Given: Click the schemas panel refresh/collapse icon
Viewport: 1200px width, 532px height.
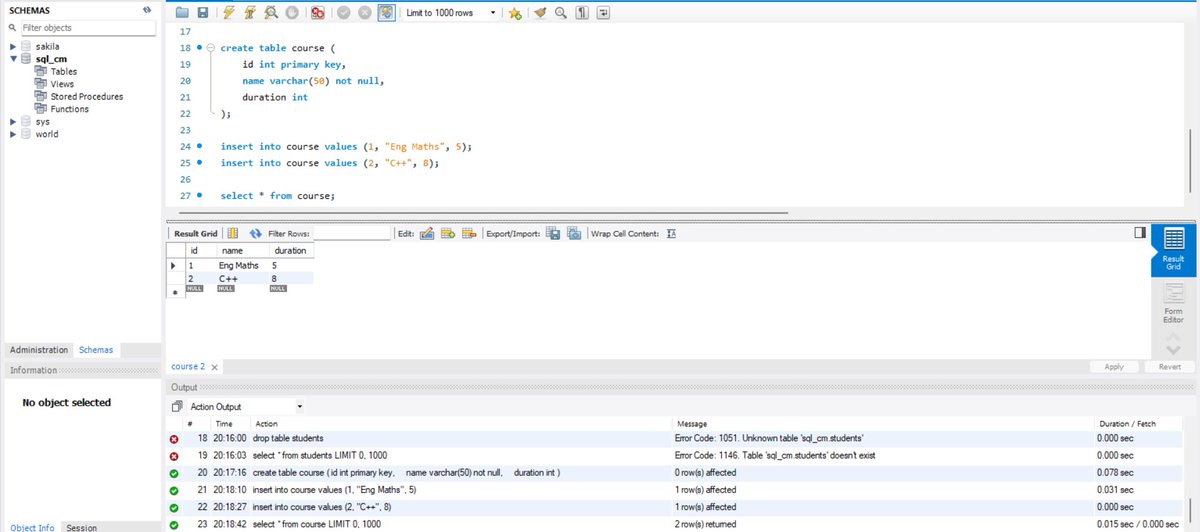Looking at the screenshot, I should (x=147, y=9).
